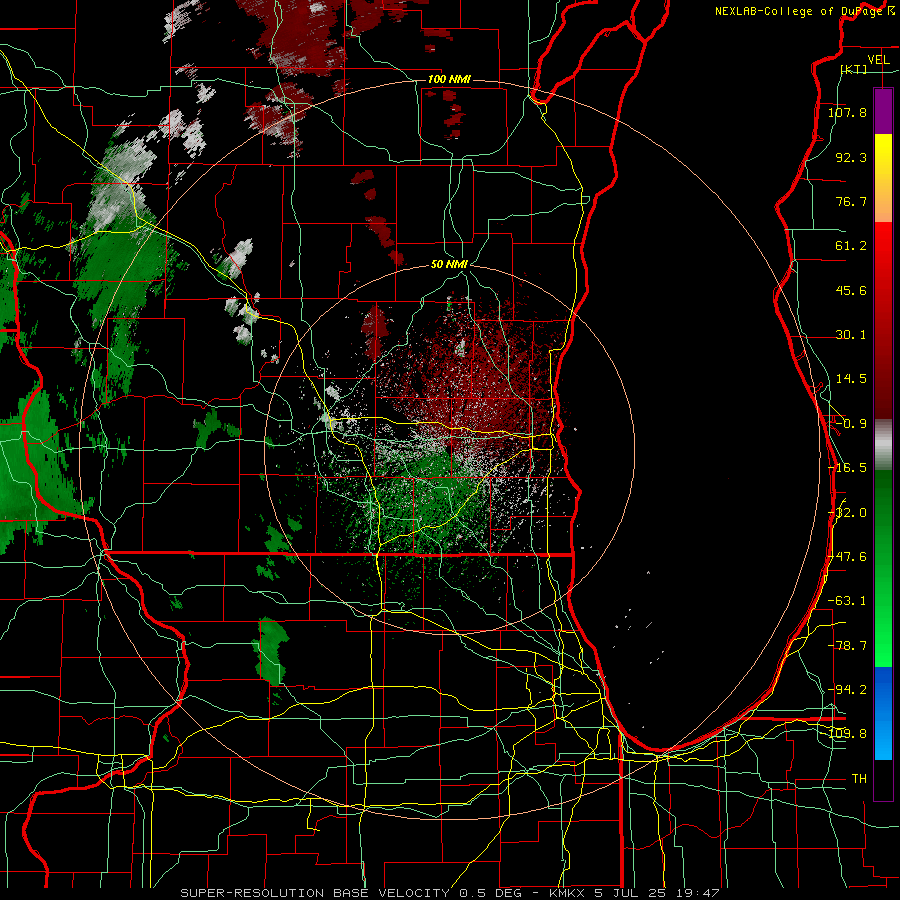Click the -63.1 legend value
Viewport: 900px width, 900px height.
[x=847, y=601]
